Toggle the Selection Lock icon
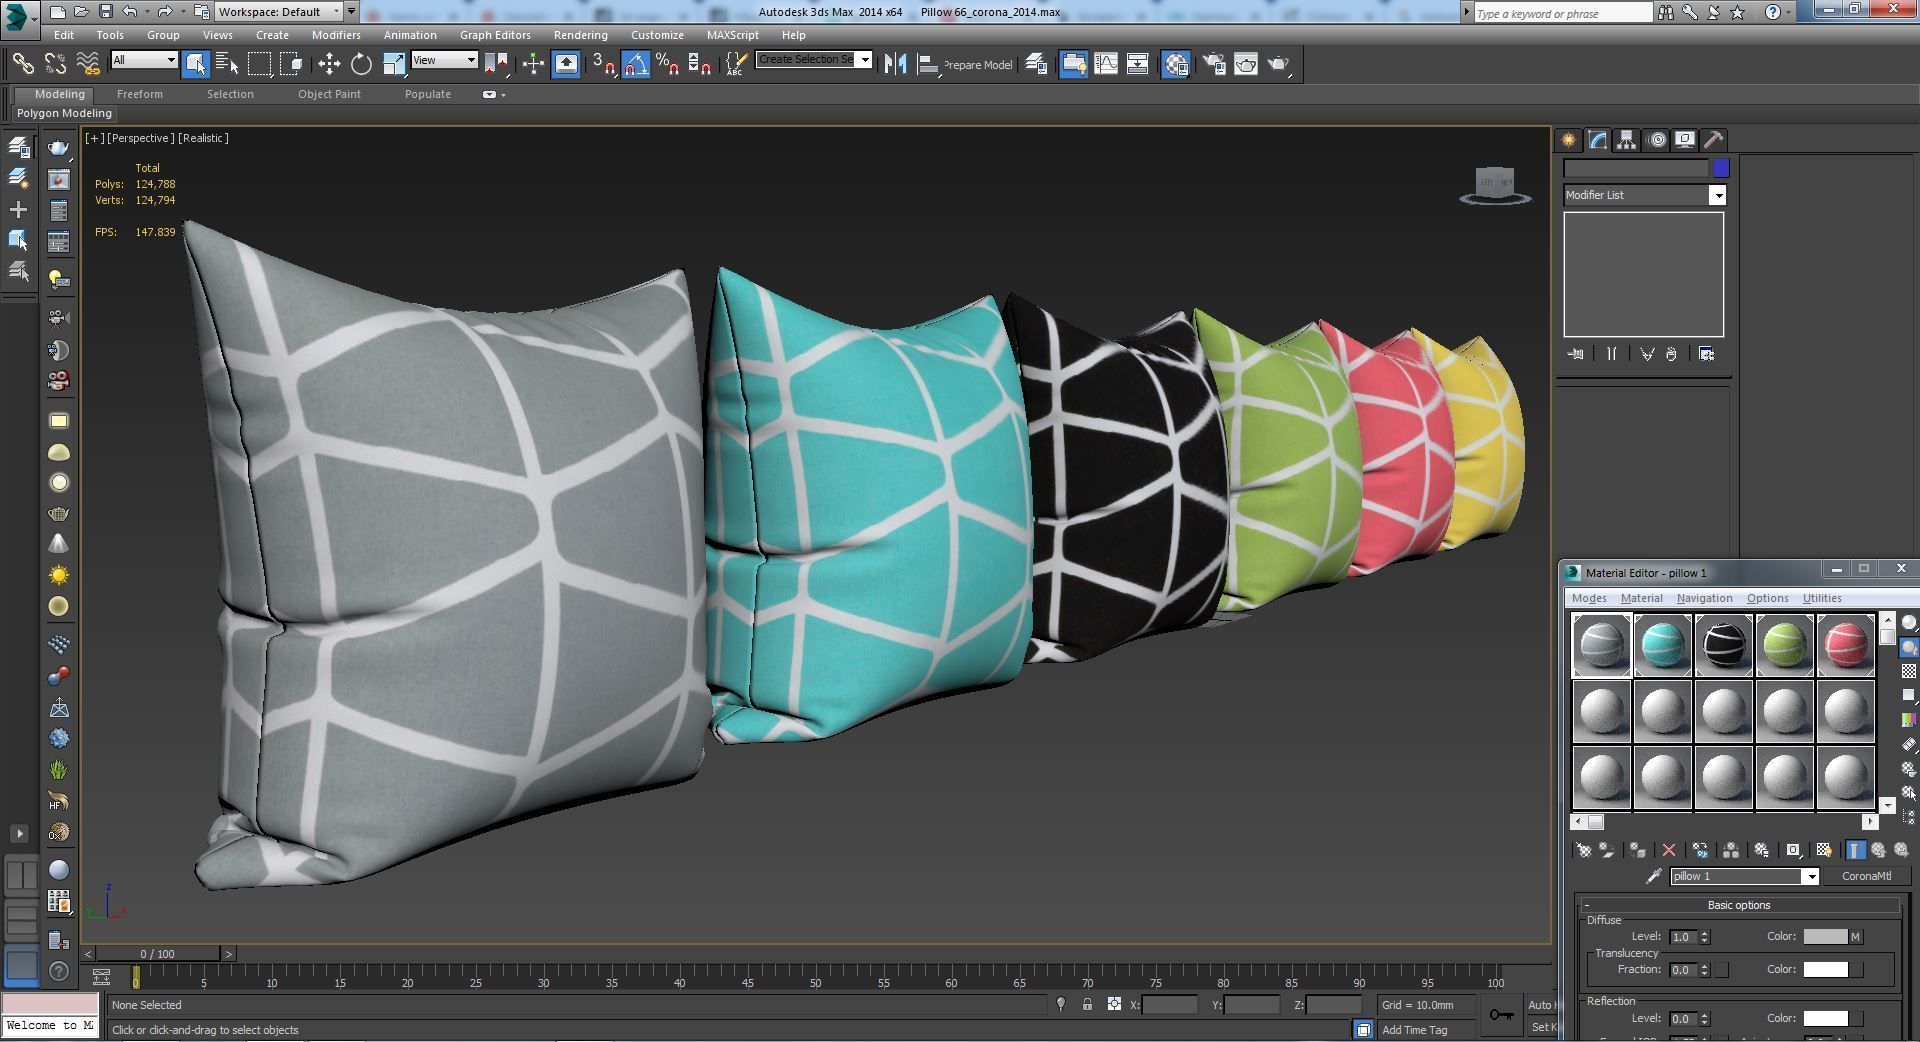The height and width of the screenshot is (1042, 1920). click(x=1087, y=1004)
